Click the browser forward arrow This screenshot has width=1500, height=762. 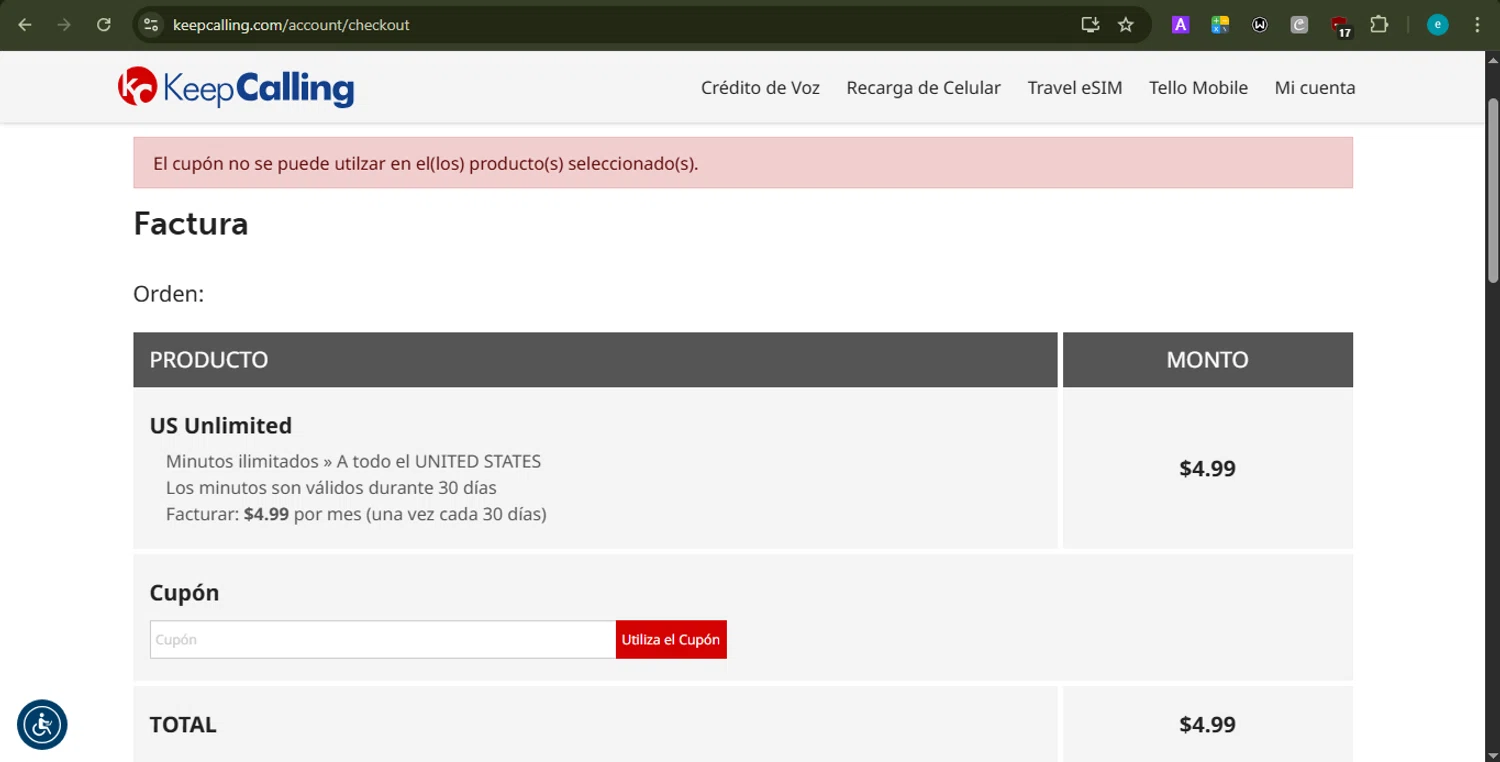coord(64,25)
